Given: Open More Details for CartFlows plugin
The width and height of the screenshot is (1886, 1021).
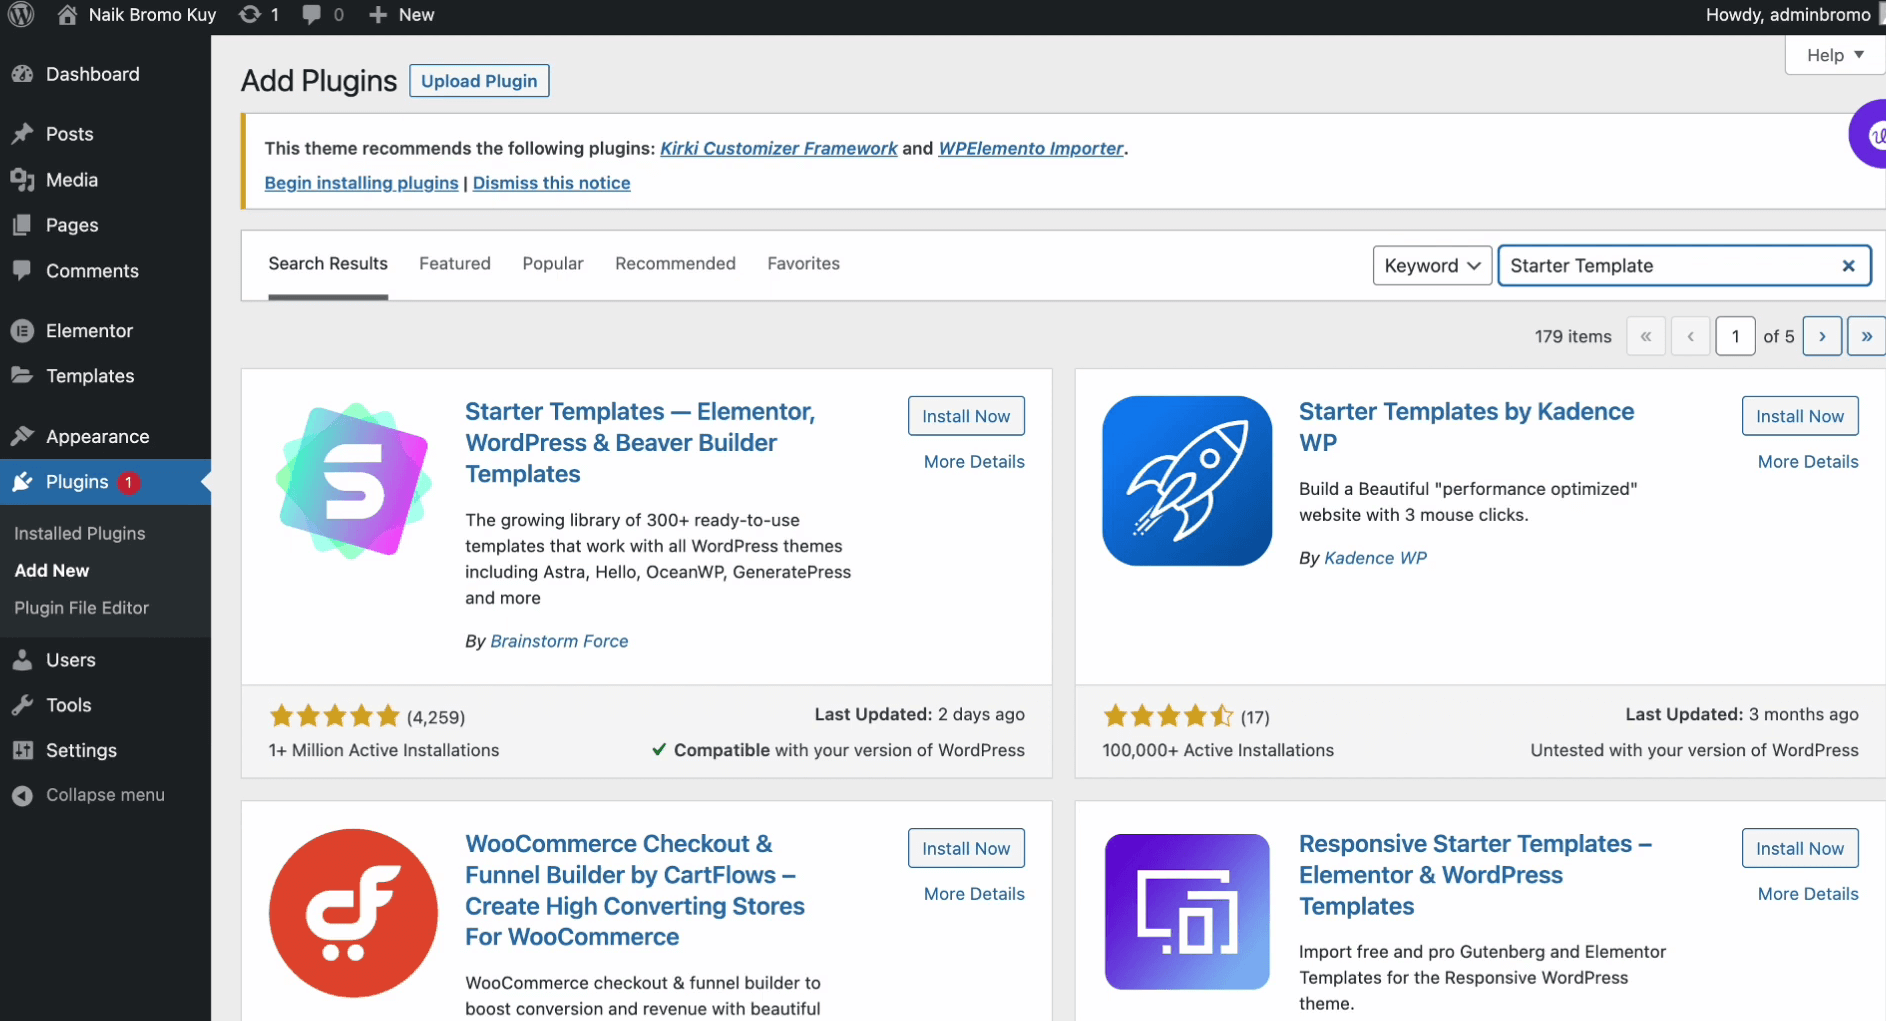Looking at the screenshot, I should (974, 893).
